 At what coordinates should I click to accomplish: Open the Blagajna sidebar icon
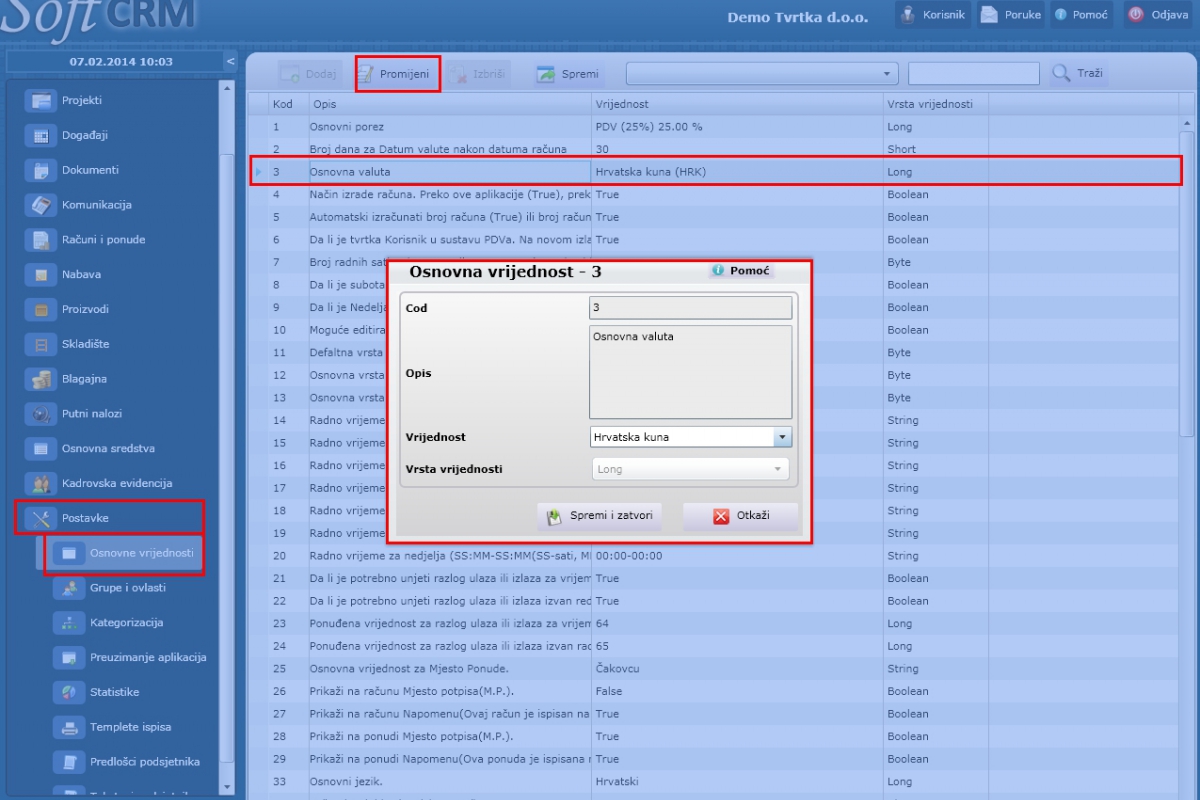click(41, 379)
